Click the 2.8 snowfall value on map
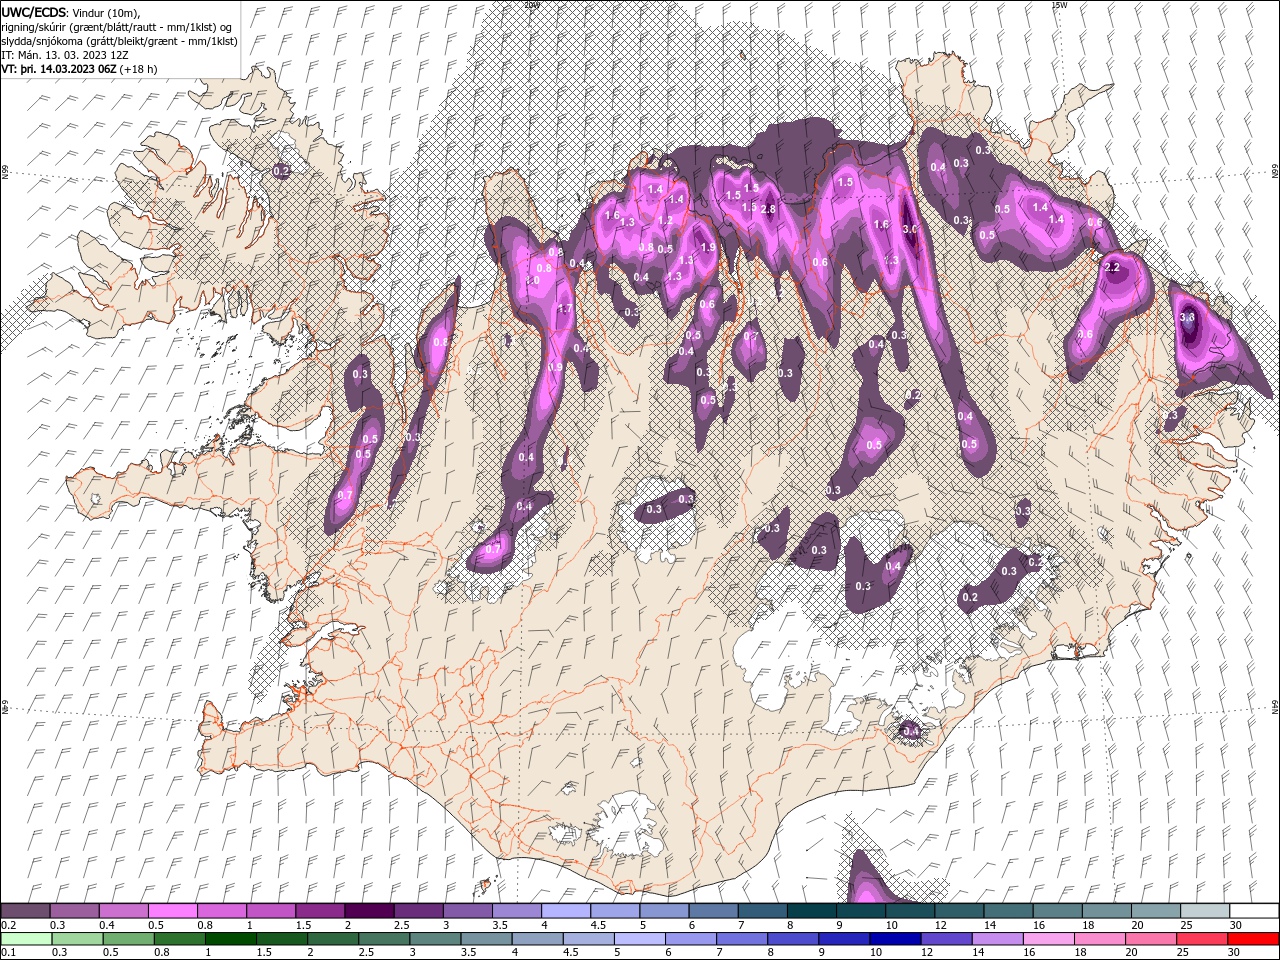Viewport: 1280px width, 960px height. coord(768,209)
